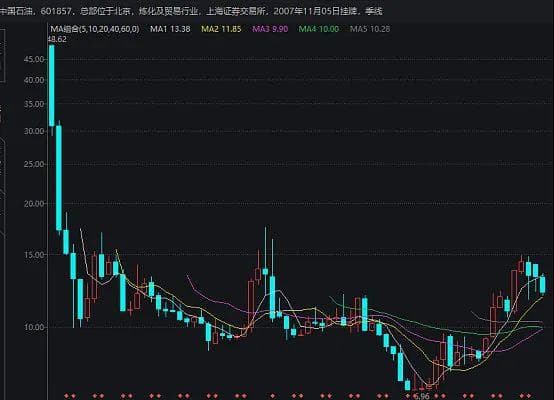554x400 pixels.
Task: Select the purple MA3 9.90 label
Action: coord(270,29)
